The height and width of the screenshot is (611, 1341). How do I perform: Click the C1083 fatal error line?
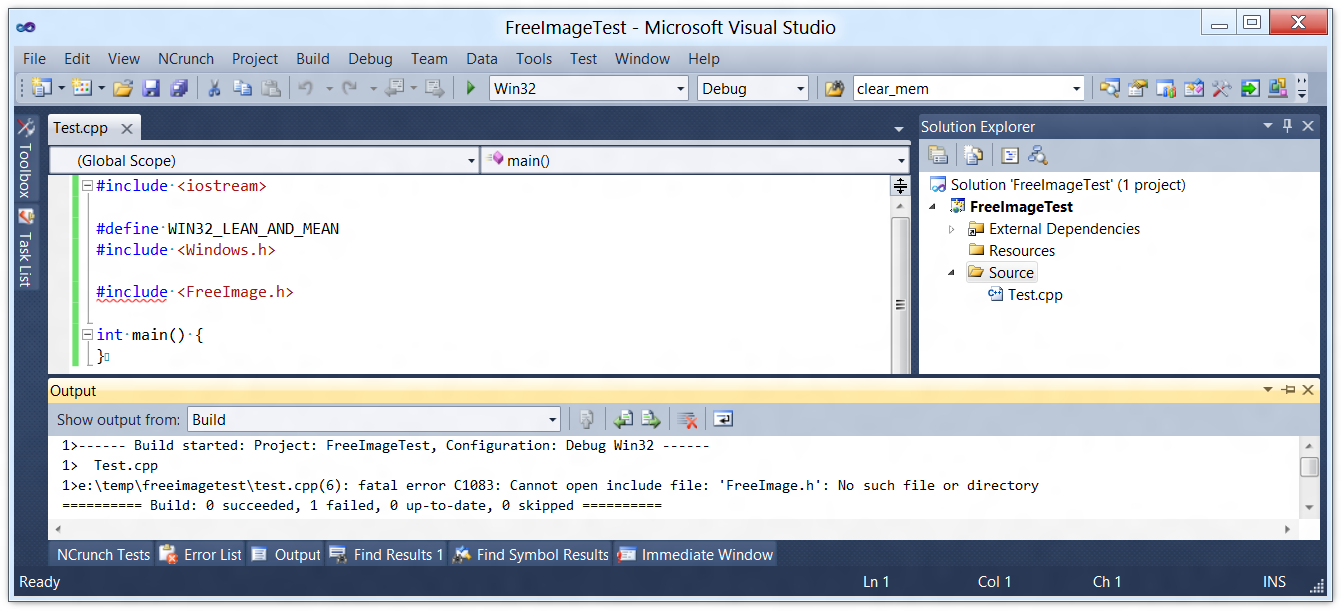[x=550, y=486]
